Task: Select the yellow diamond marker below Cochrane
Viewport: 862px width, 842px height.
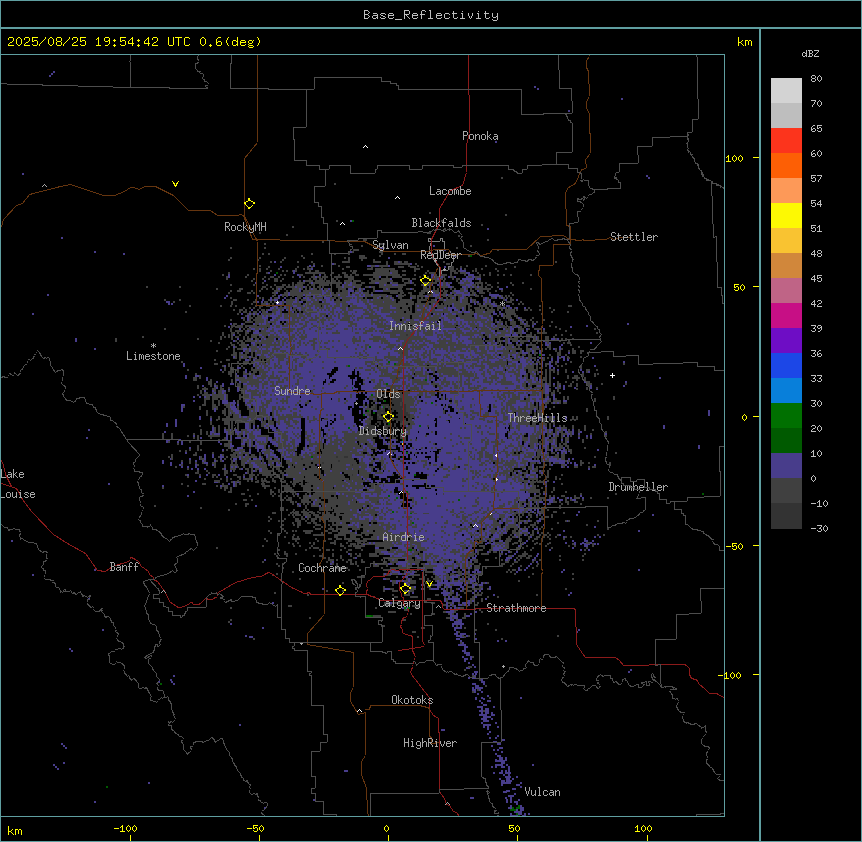Action: coord(340,590)
